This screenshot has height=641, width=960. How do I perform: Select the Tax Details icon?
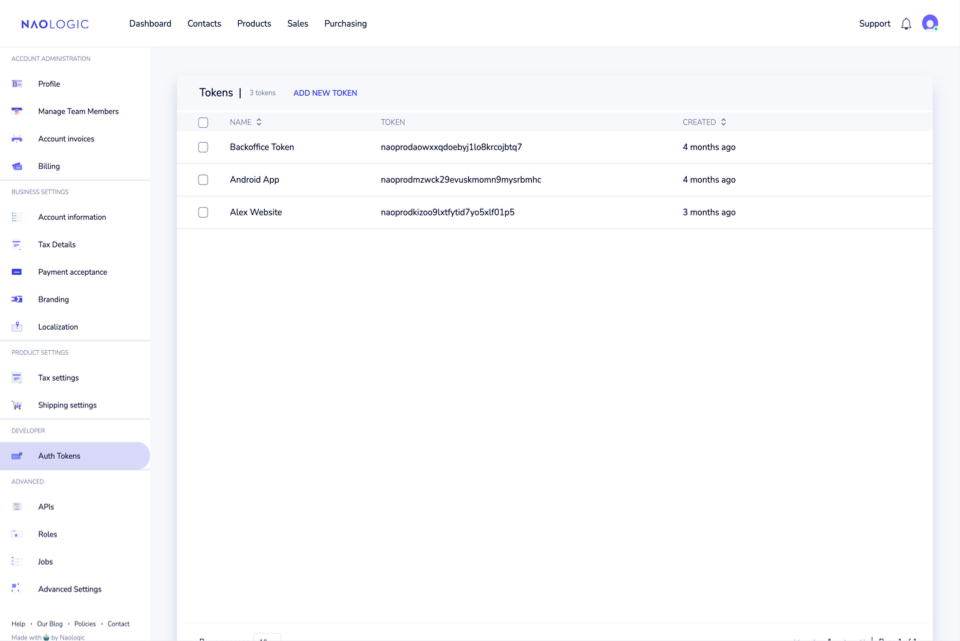pos(17,245)
